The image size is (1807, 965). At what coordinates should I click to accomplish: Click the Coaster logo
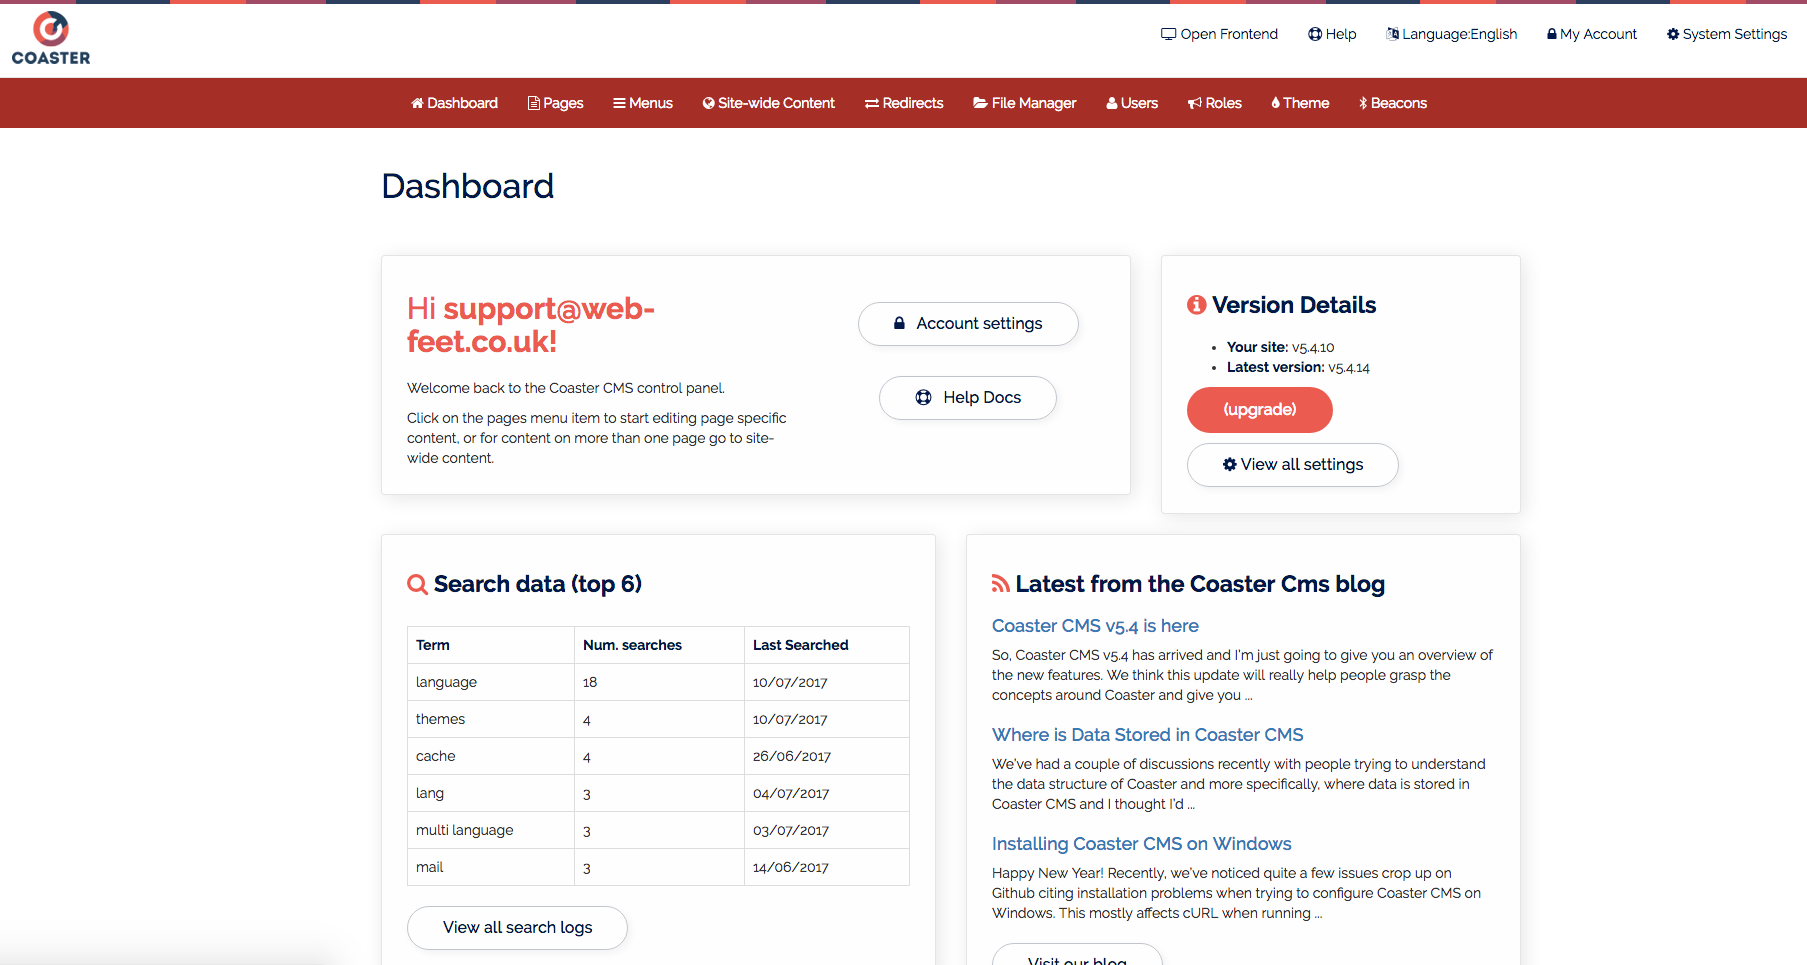click(51, 39)
